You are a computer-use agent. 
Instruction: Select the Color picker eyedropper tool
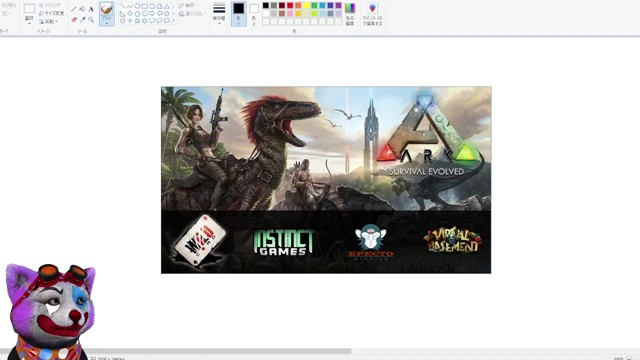pyautogui.click(x=82, y=19)
